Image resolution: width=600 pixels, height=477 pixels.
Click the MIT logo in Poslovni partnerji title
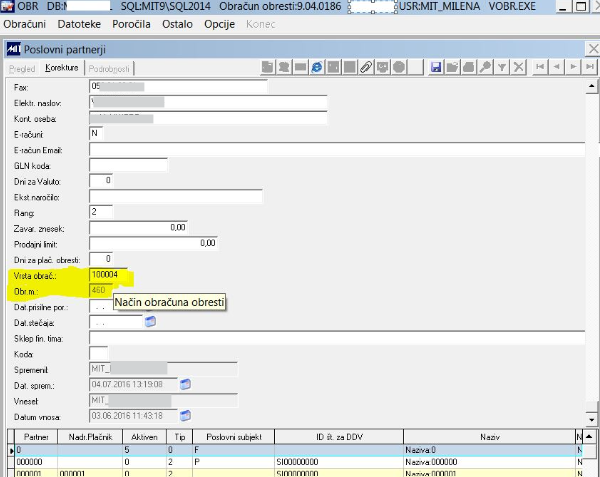pos(13,49)
